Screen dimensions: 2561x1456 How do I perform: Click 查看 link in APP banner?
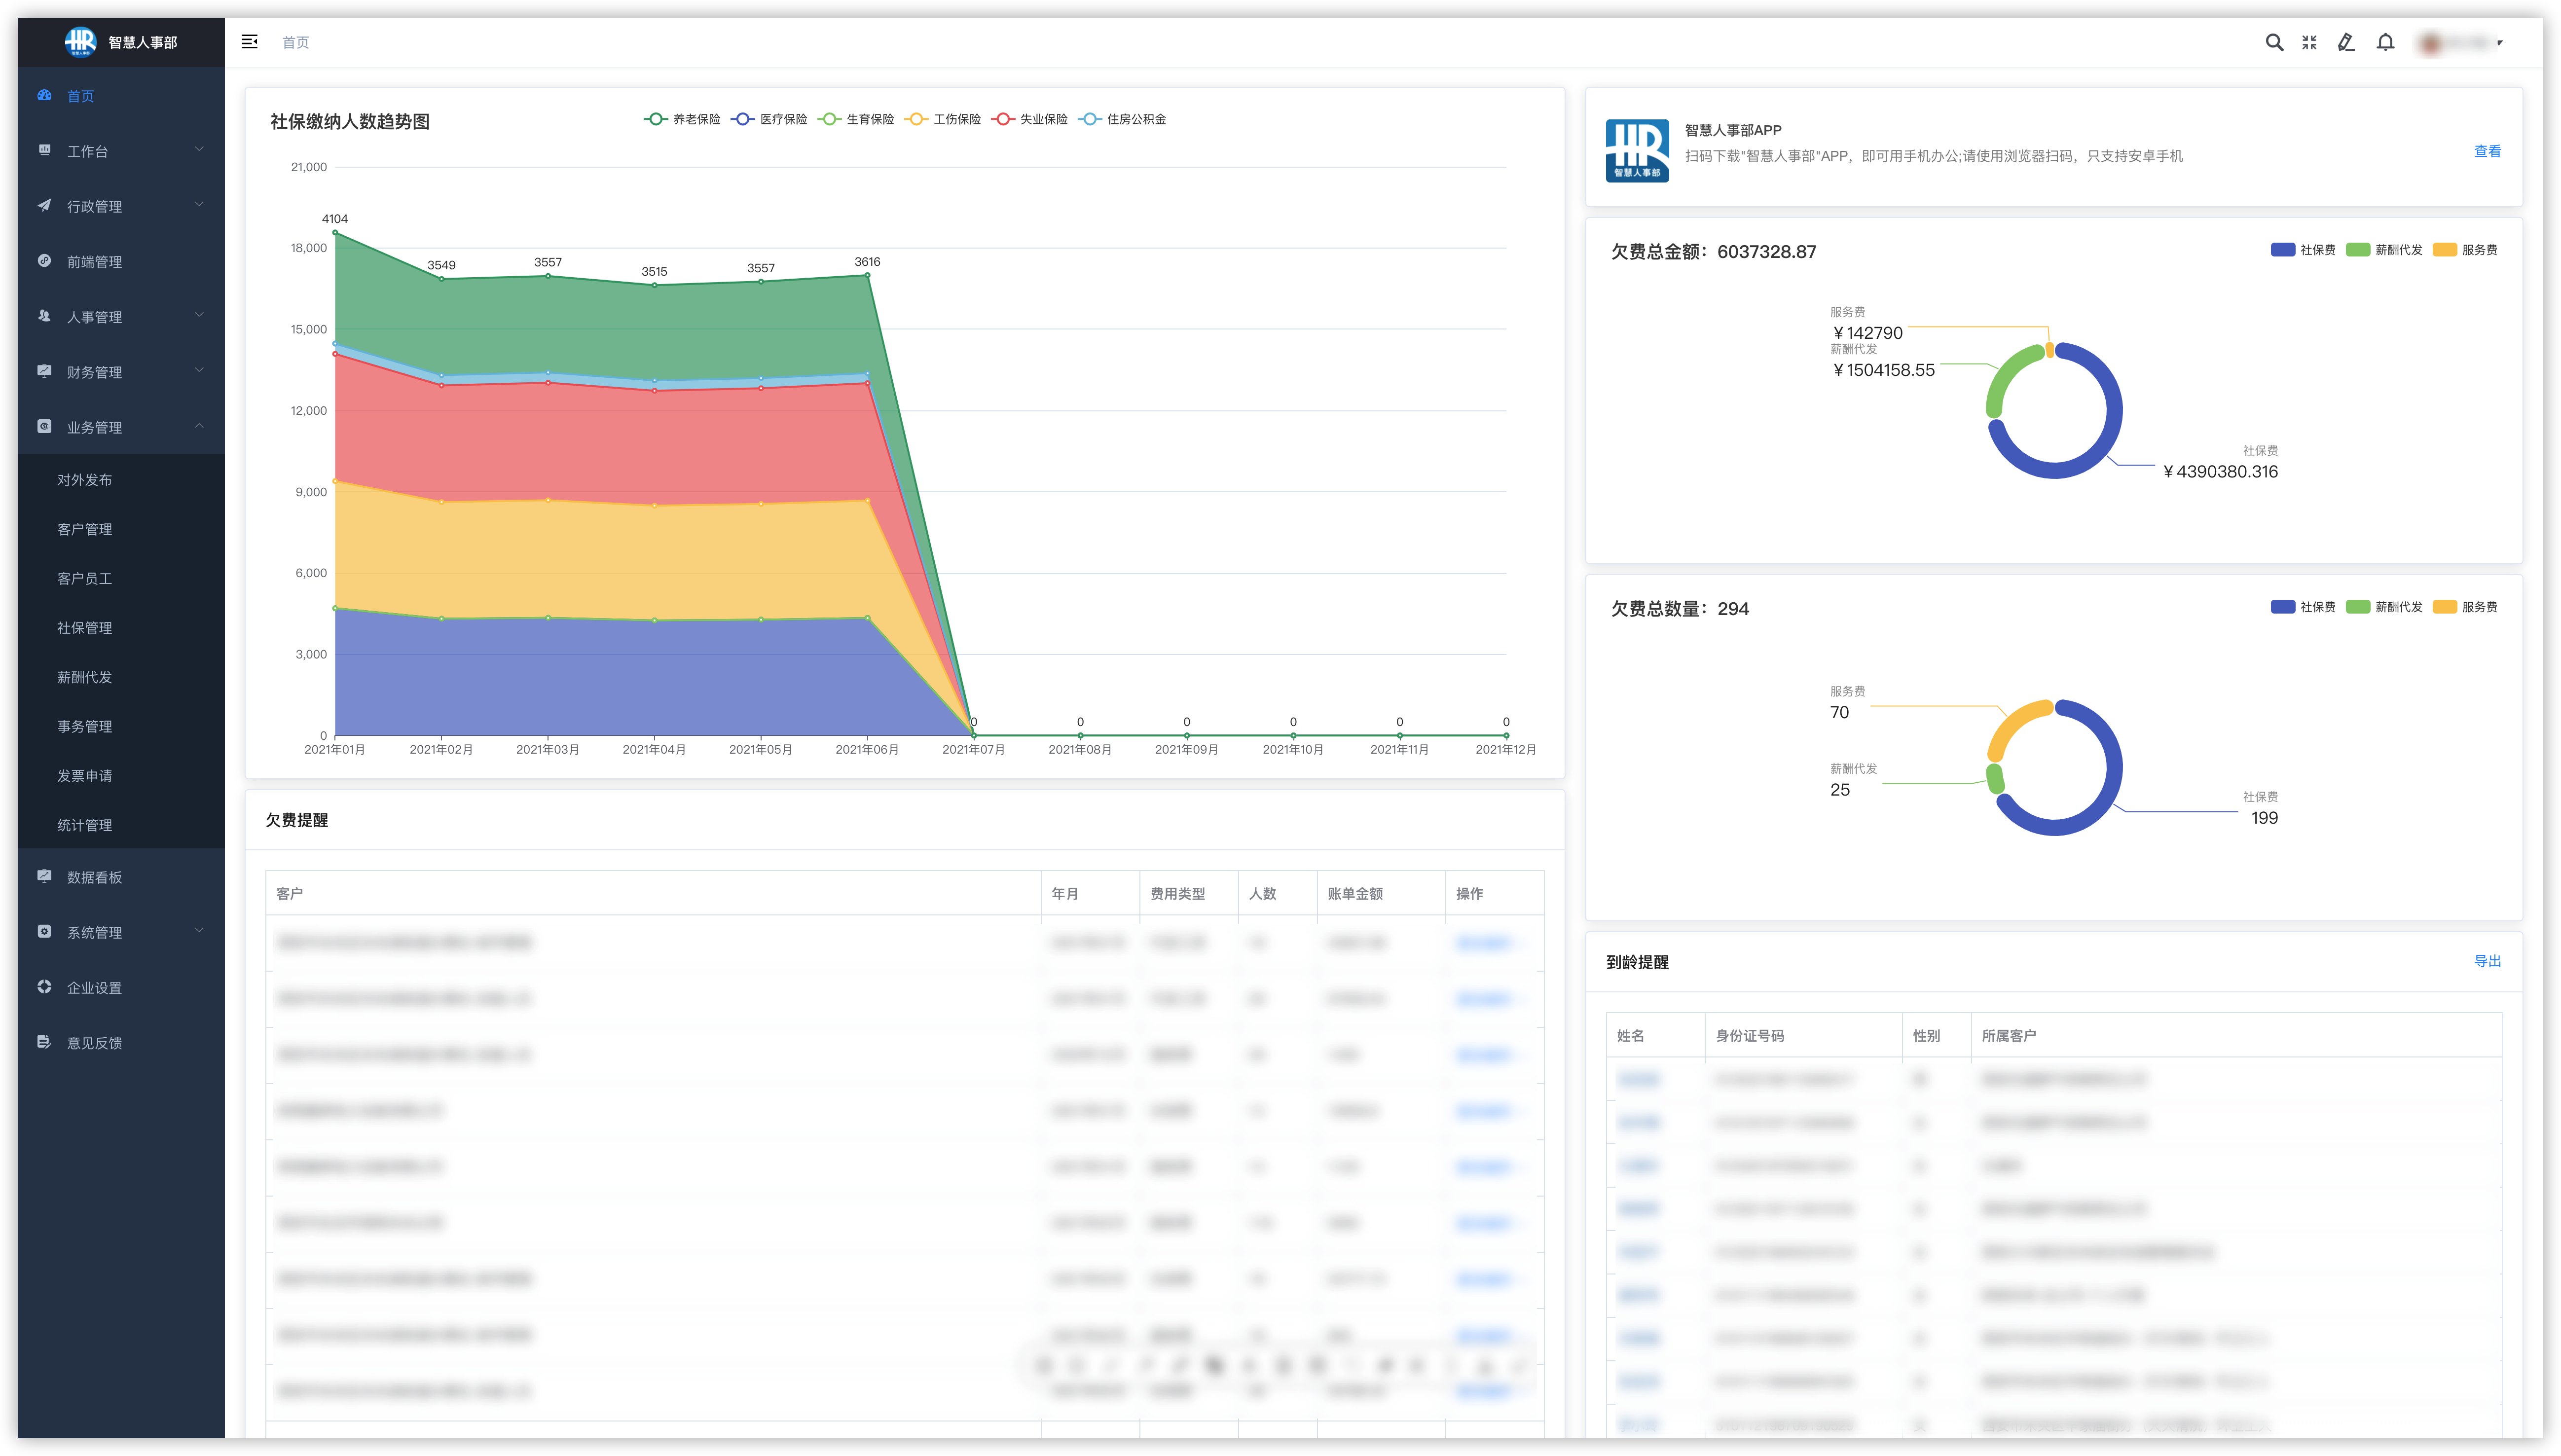click(2487, 151)
